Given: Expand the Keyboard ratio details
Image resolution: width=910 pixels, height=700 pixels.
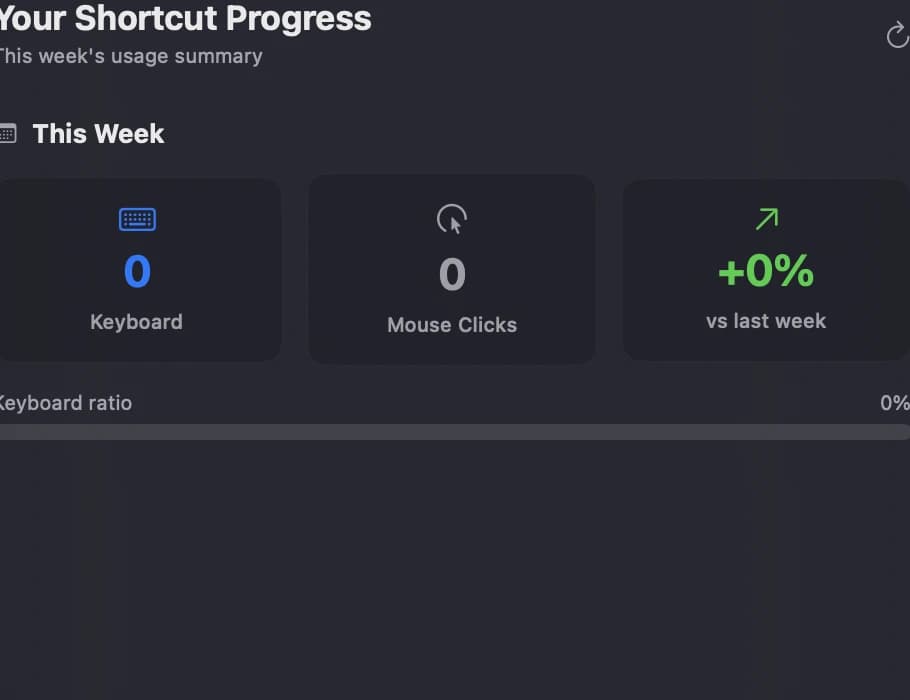Looking at the screenshot, I should (66, 403).
